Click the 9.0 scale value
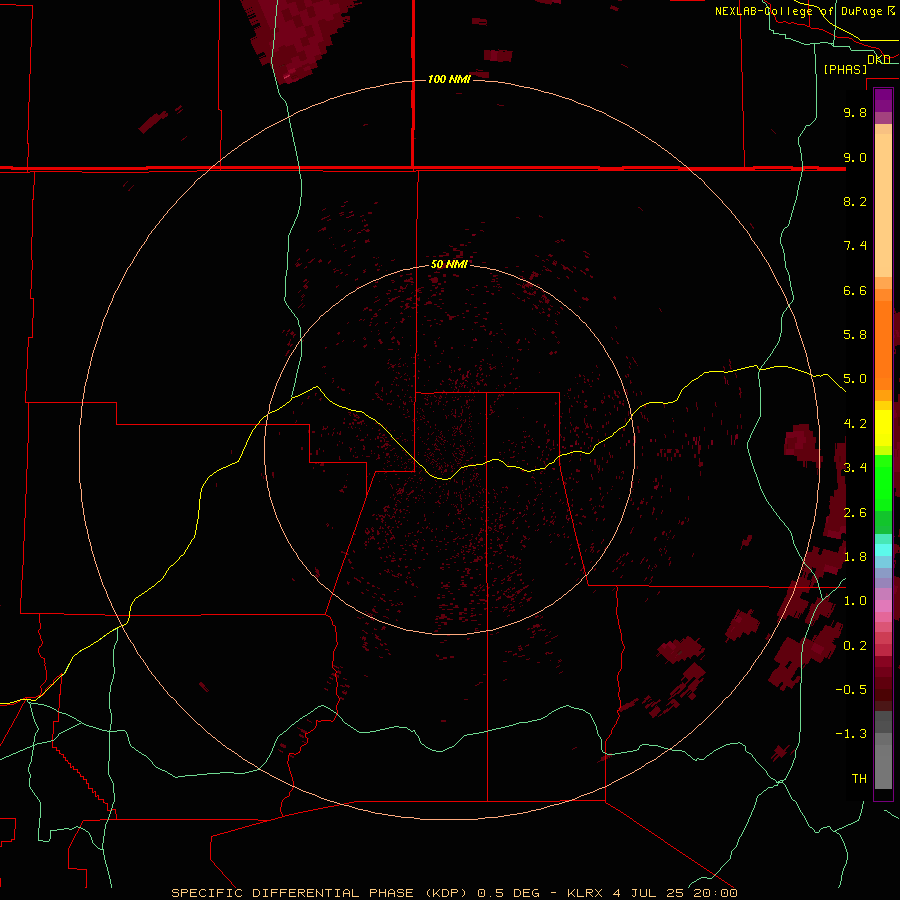Screen dimensions: 900x900 click(x=855, y=157)
